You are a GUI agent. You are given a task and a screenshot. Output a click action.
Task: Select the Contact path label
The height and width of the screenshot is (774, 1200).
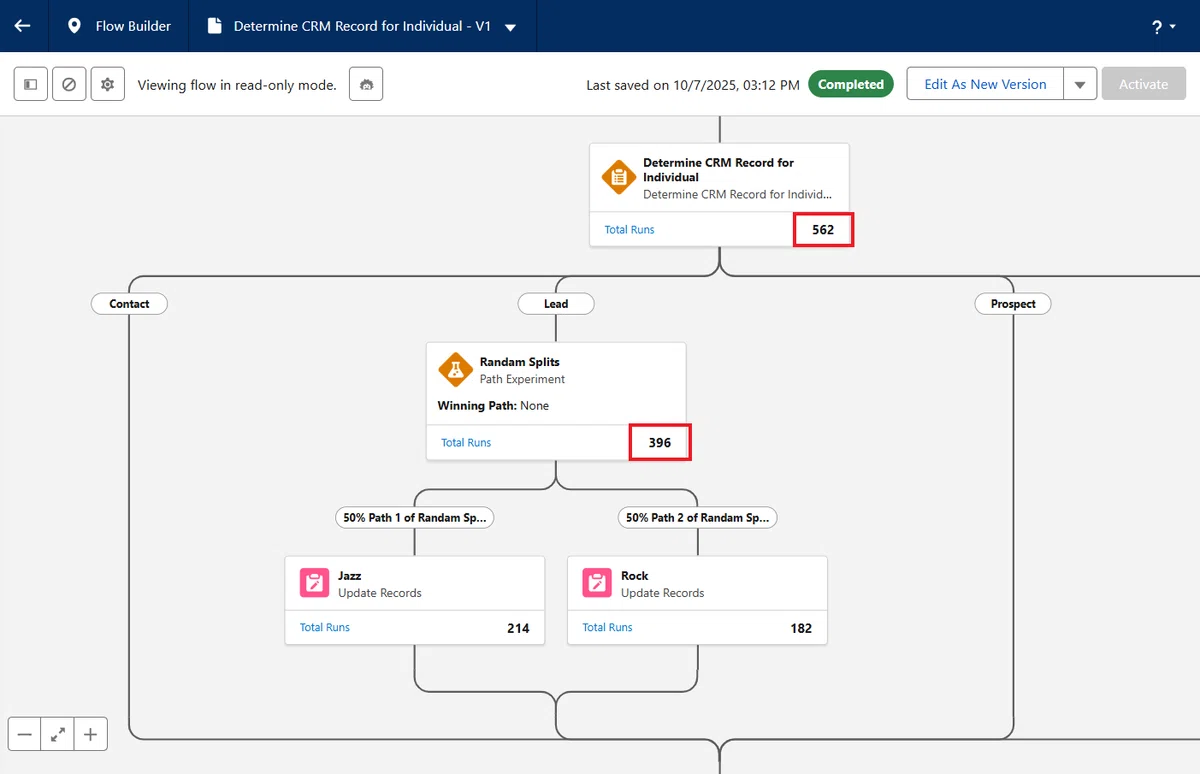tap(129, 304)
